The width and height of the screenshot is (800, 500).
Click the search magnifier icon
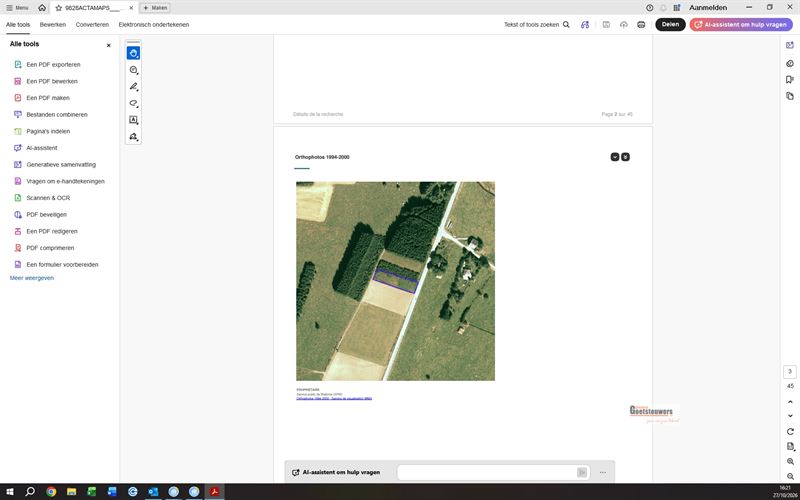pyautogui.click(x=566, y=24)
